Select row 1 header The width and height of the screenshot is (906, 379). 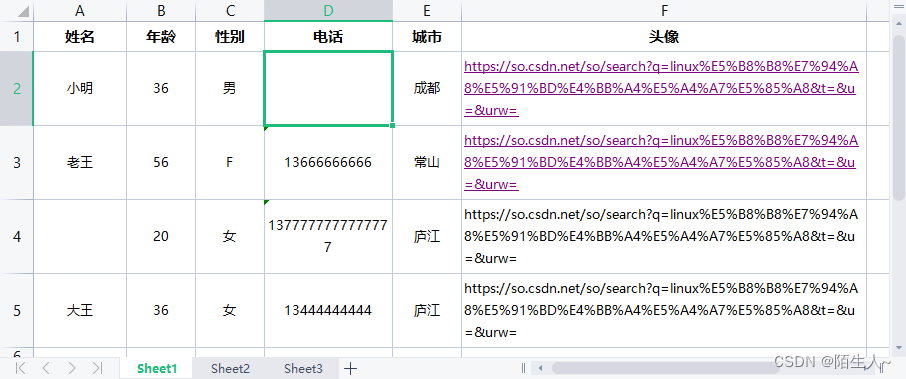tap(17, 37)
